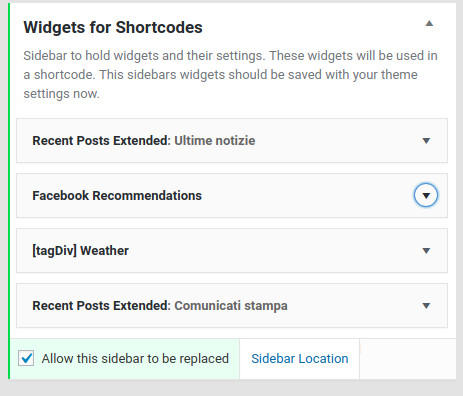Expand Ultime notizie widget dropdown arrow
This screenshot has height=396, width=463.
coord(426,141)
